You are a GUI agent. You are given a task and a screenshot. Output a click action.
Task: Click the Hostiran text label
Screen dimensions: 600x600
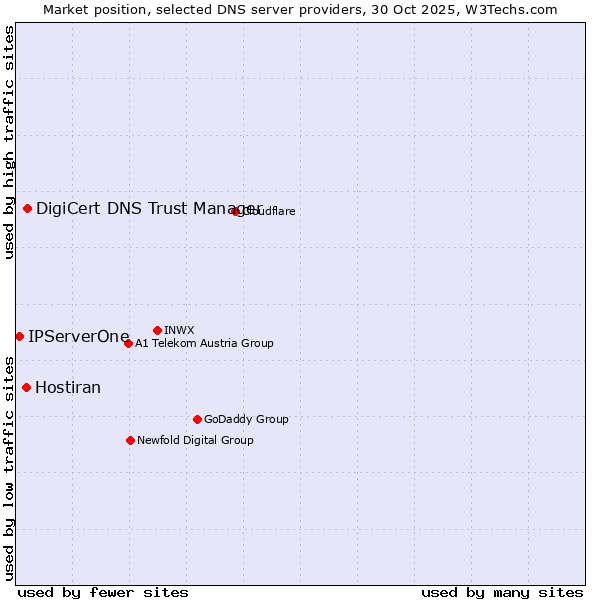(x=68, y=387)
